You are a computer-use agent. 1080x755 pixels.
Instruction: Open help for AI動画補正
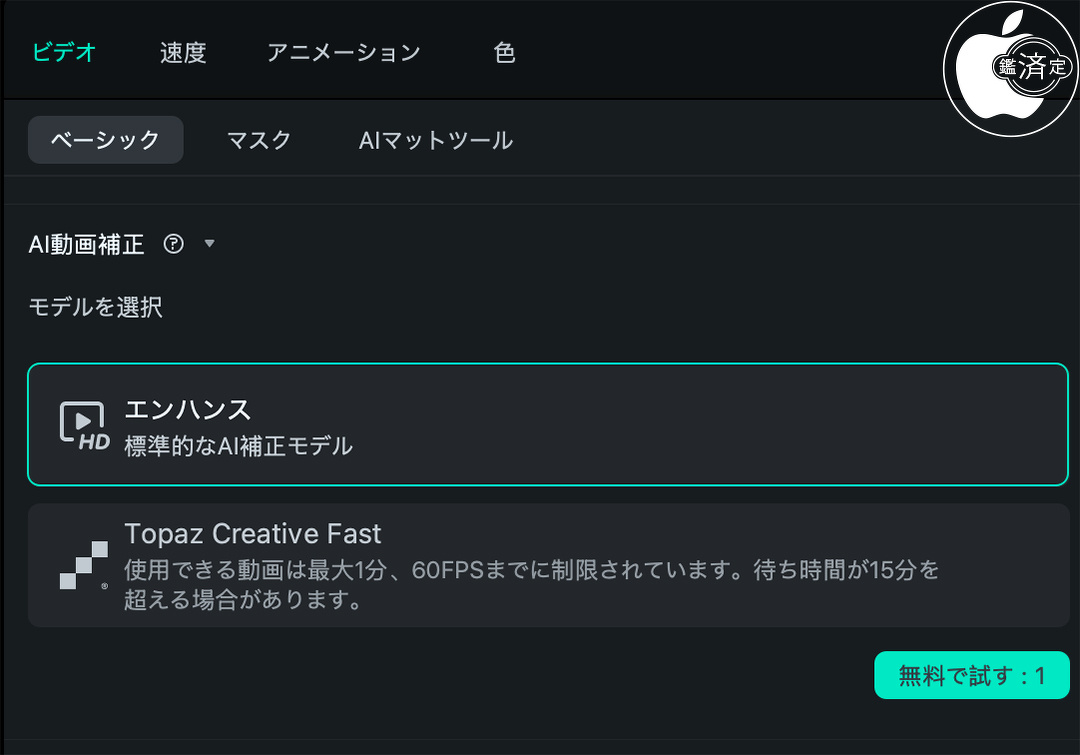(173, 244)
